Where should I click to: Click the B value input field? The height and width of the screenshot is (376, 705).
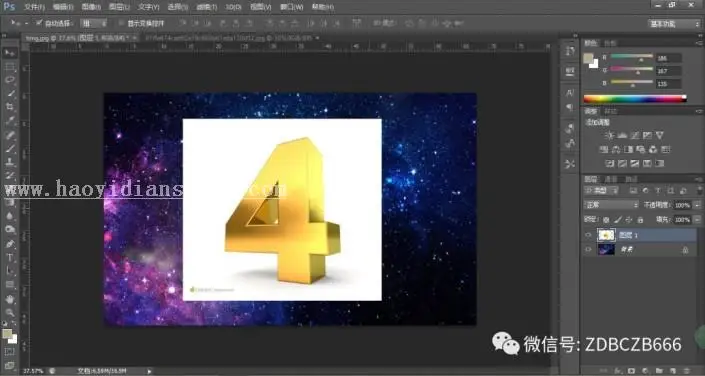pyautogui.click(x=668, y=84)
